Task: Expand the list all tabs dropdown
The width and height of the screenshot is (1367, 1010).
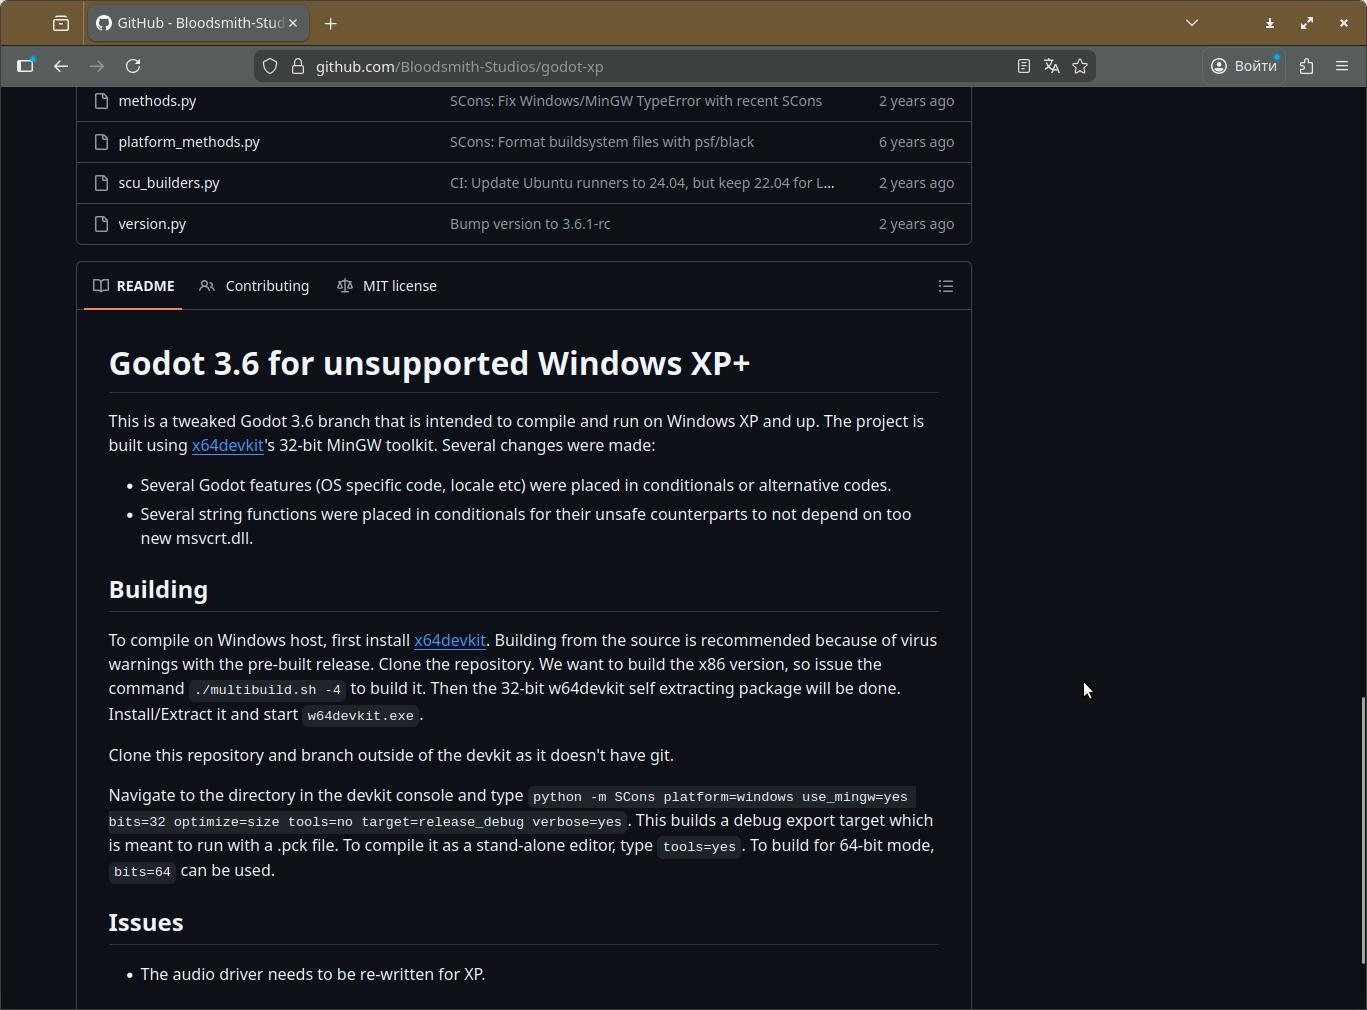Action: (x=1192, y=23)
